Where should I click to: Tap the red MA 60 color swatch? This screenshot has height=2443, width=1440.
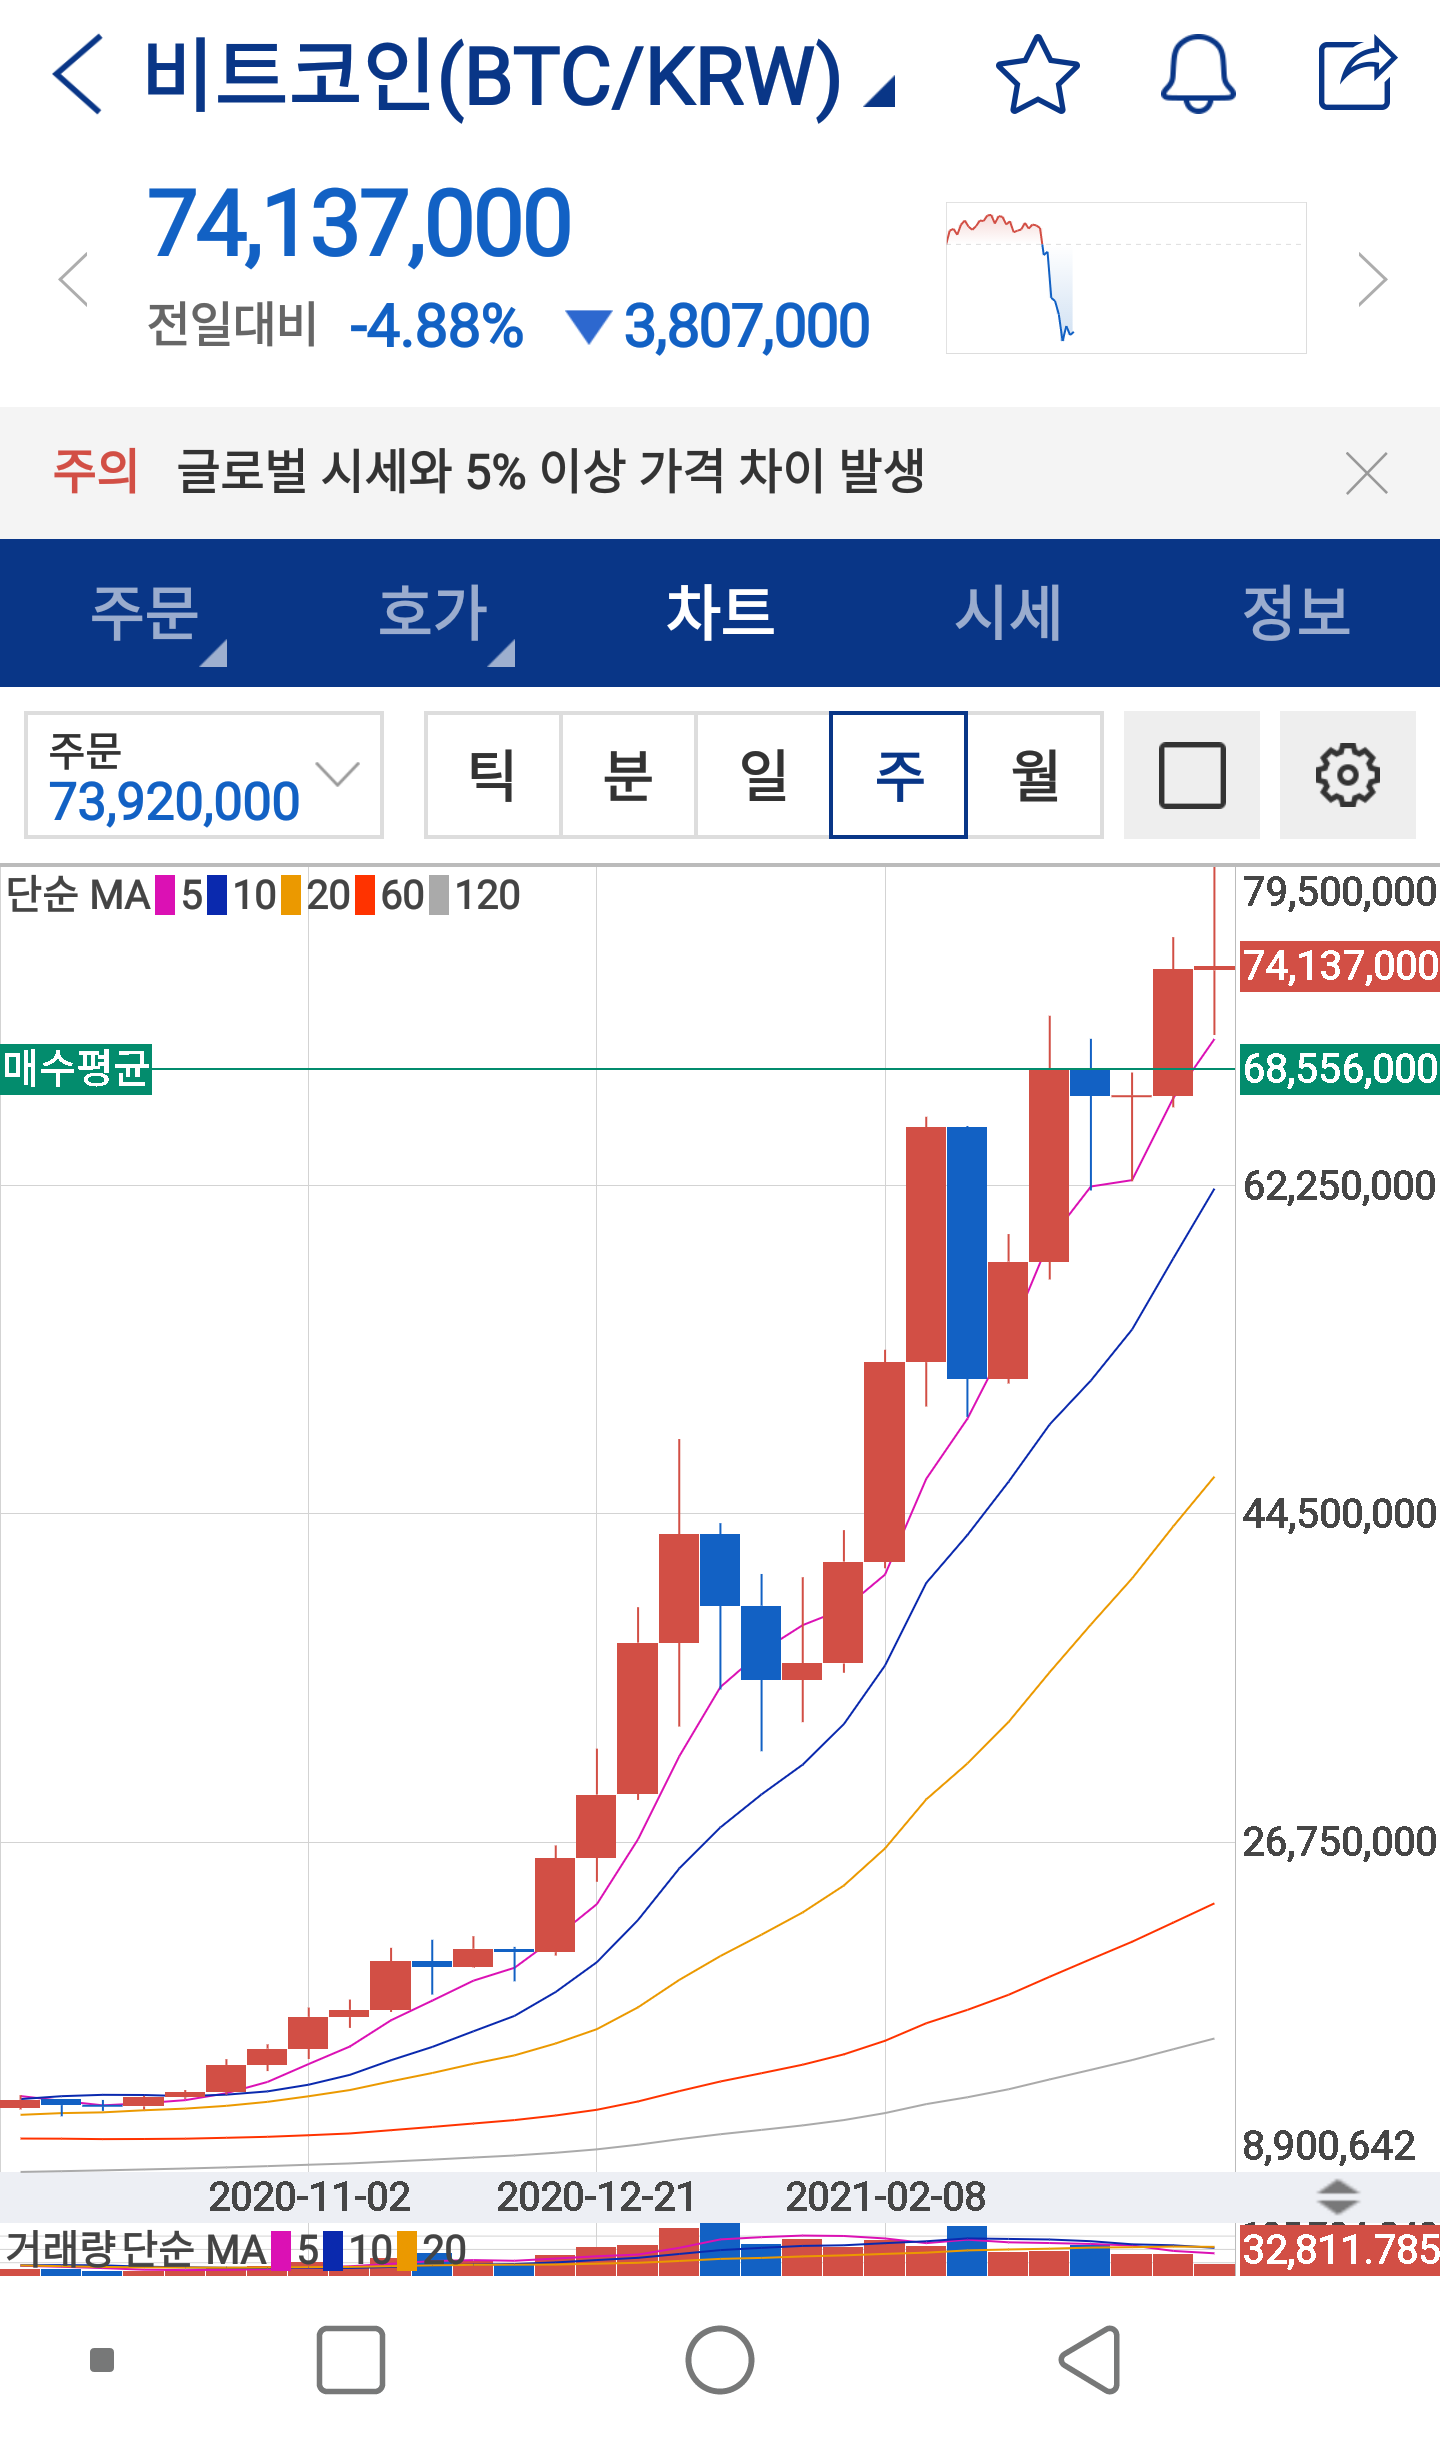pos(365,895)
